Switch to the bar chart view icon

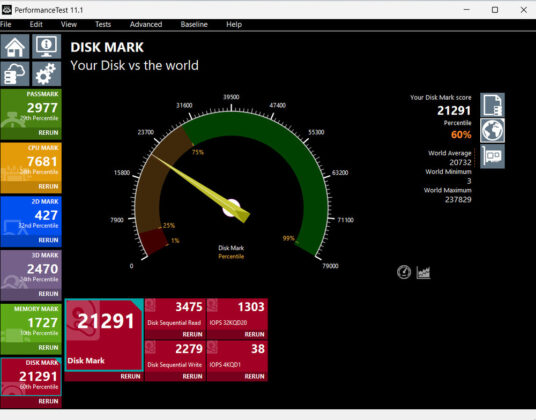pyautogui.click(x=423, y=272)
